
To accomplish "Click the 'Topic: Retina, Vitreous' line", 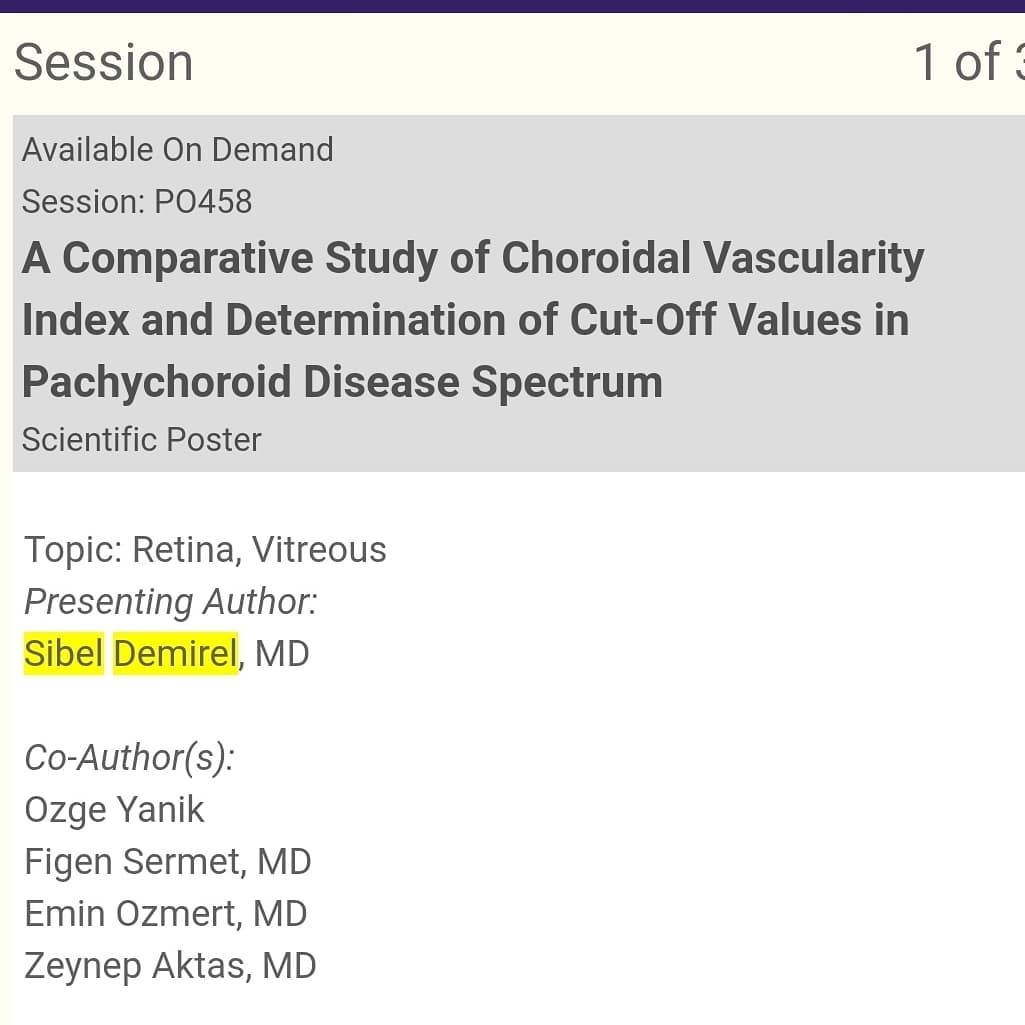I will [x=205, y=549].
